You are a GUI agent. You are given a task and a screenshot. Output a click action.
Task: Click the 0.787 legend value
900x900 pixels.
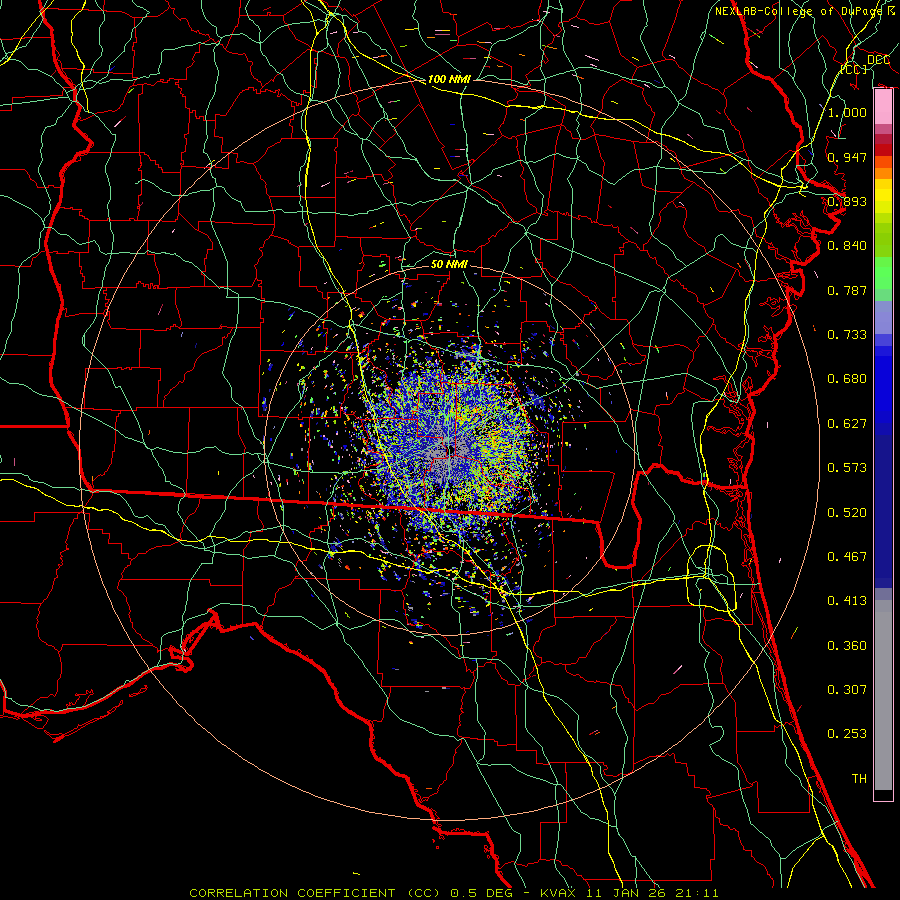click(x=847, y=290)
